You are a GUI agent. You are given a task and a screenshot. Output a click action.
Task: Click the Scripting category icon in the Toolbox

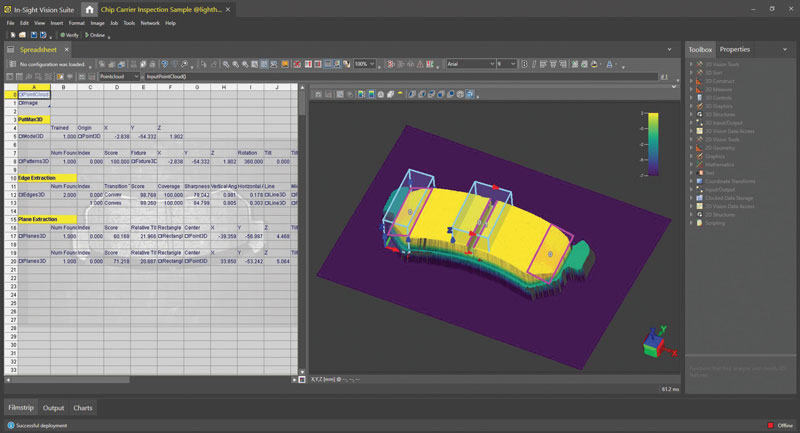[699, 223]
